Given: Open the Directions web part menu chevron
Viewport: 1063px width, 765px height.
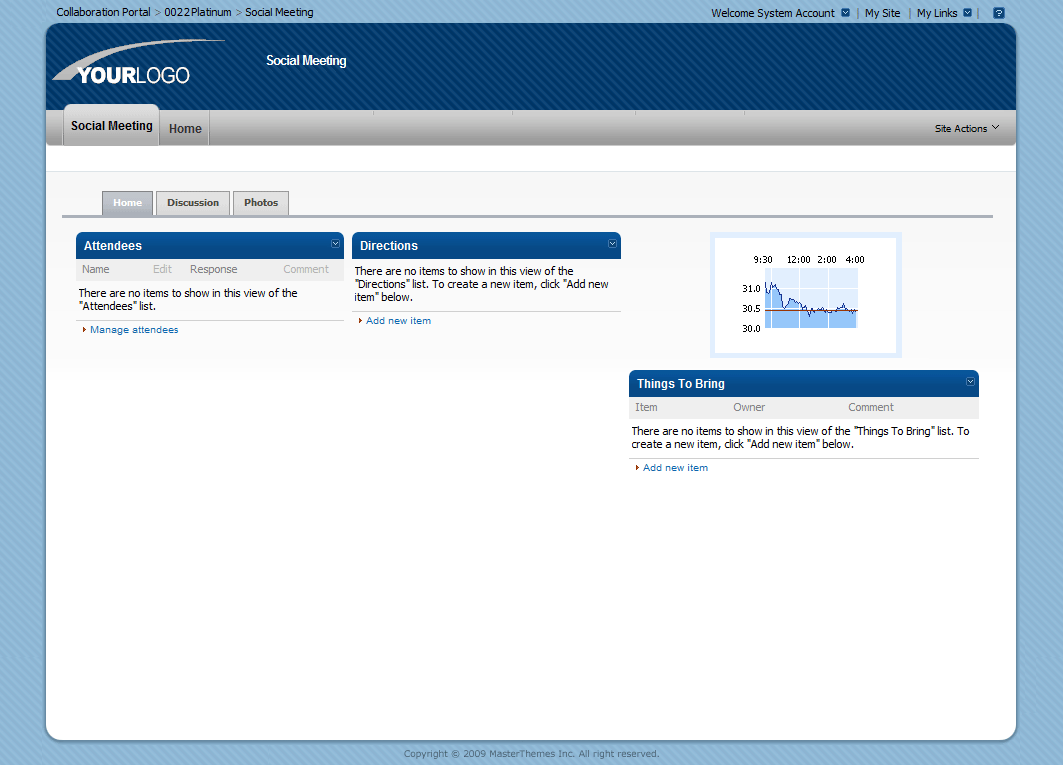Looking at the screenshot, I should coord(611,244).
